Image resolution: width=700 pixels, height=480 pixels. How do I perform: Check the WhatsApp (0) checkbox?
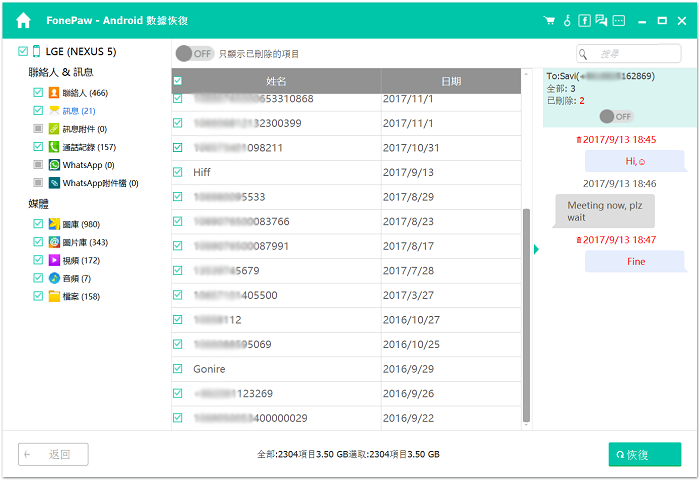pos(38,165)
